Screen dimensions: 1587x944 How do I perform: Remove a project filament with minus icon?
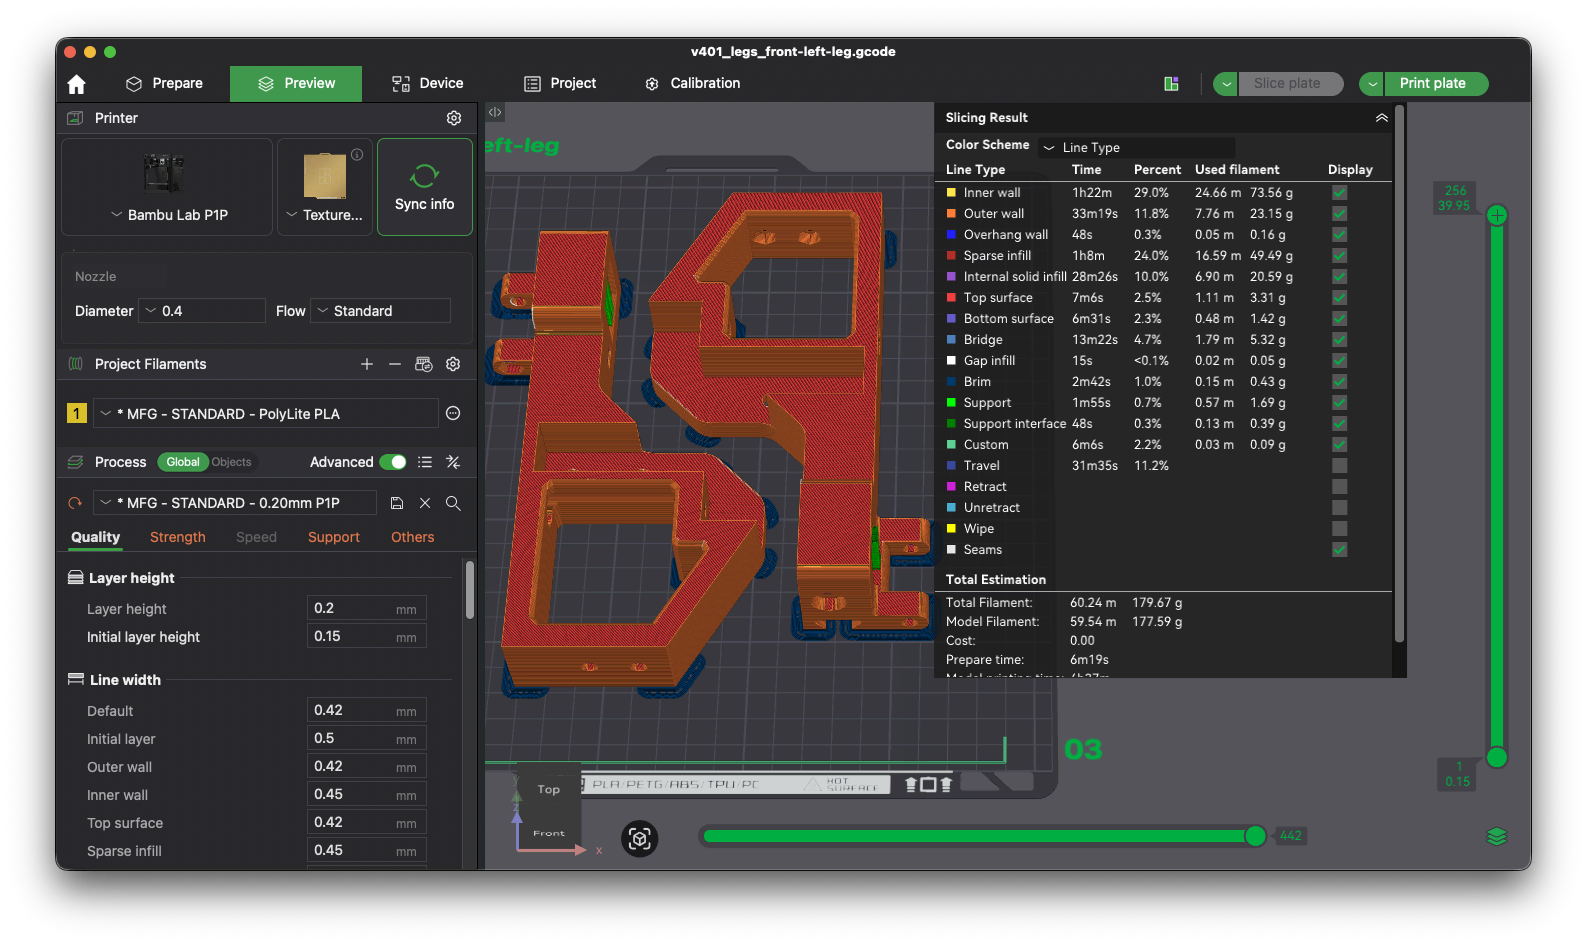pyautogui.click(x=395, y=364)
